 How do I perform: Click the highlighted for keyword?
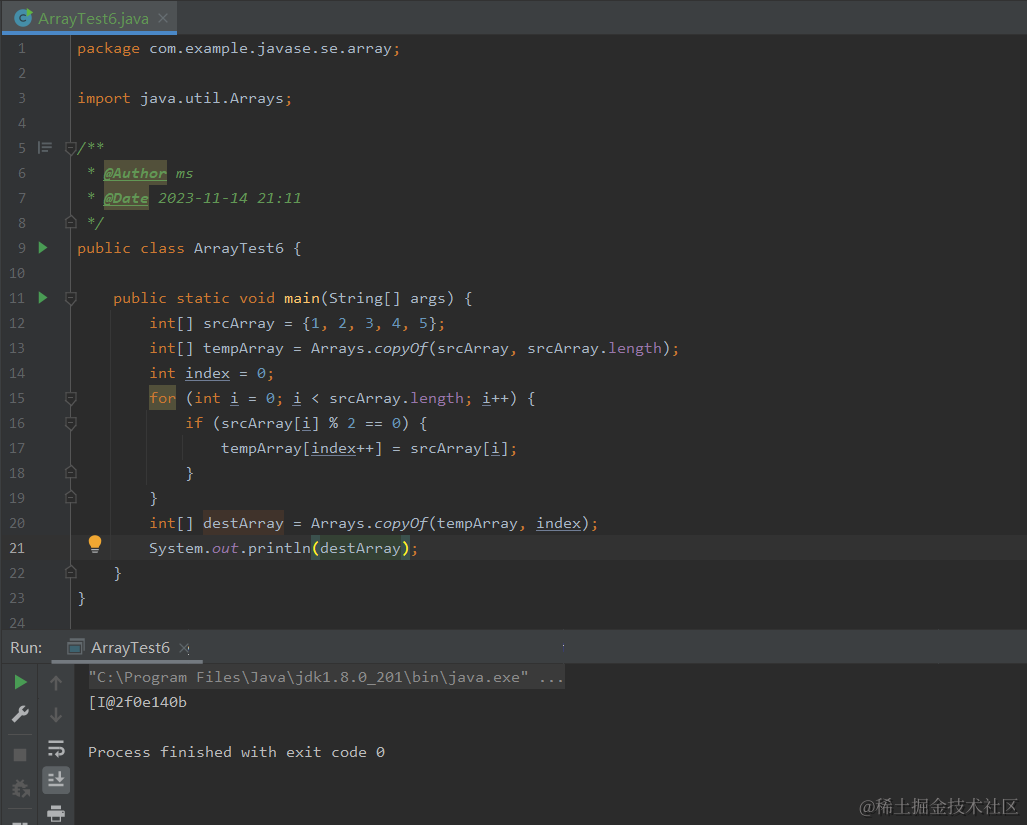click(162, 398)
